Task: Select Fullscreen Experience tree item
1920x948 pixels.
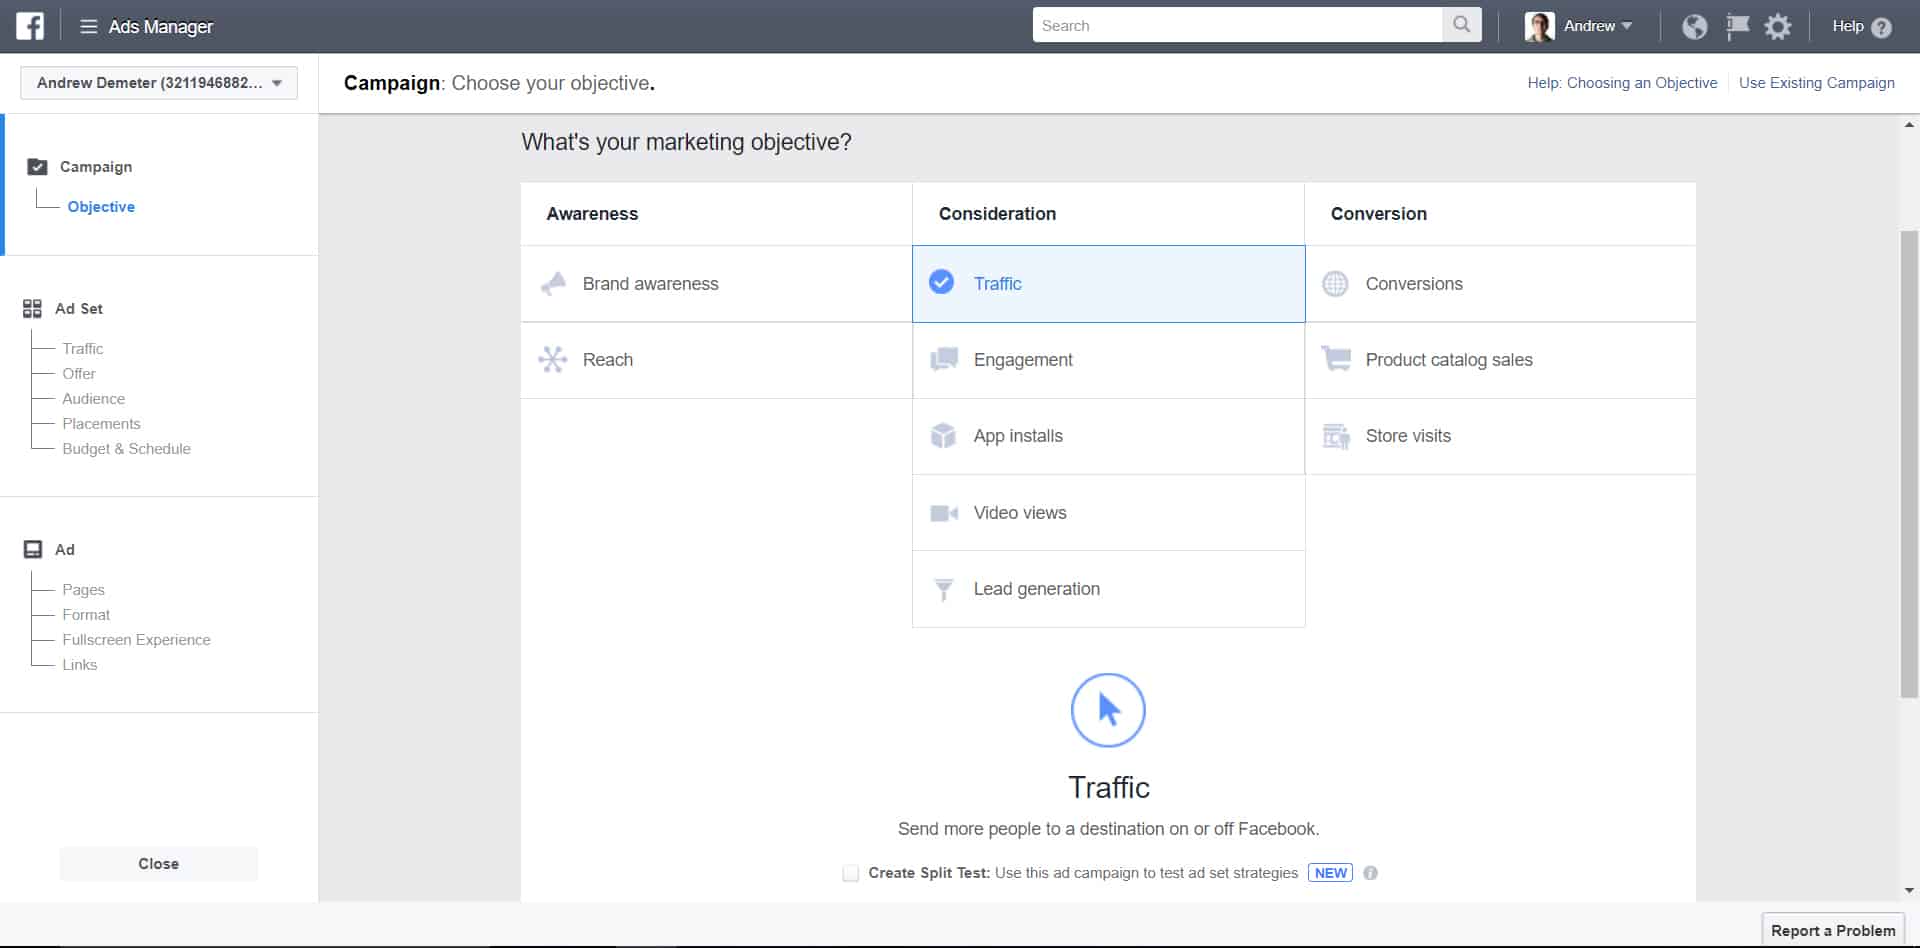Action: pos(136,640)
